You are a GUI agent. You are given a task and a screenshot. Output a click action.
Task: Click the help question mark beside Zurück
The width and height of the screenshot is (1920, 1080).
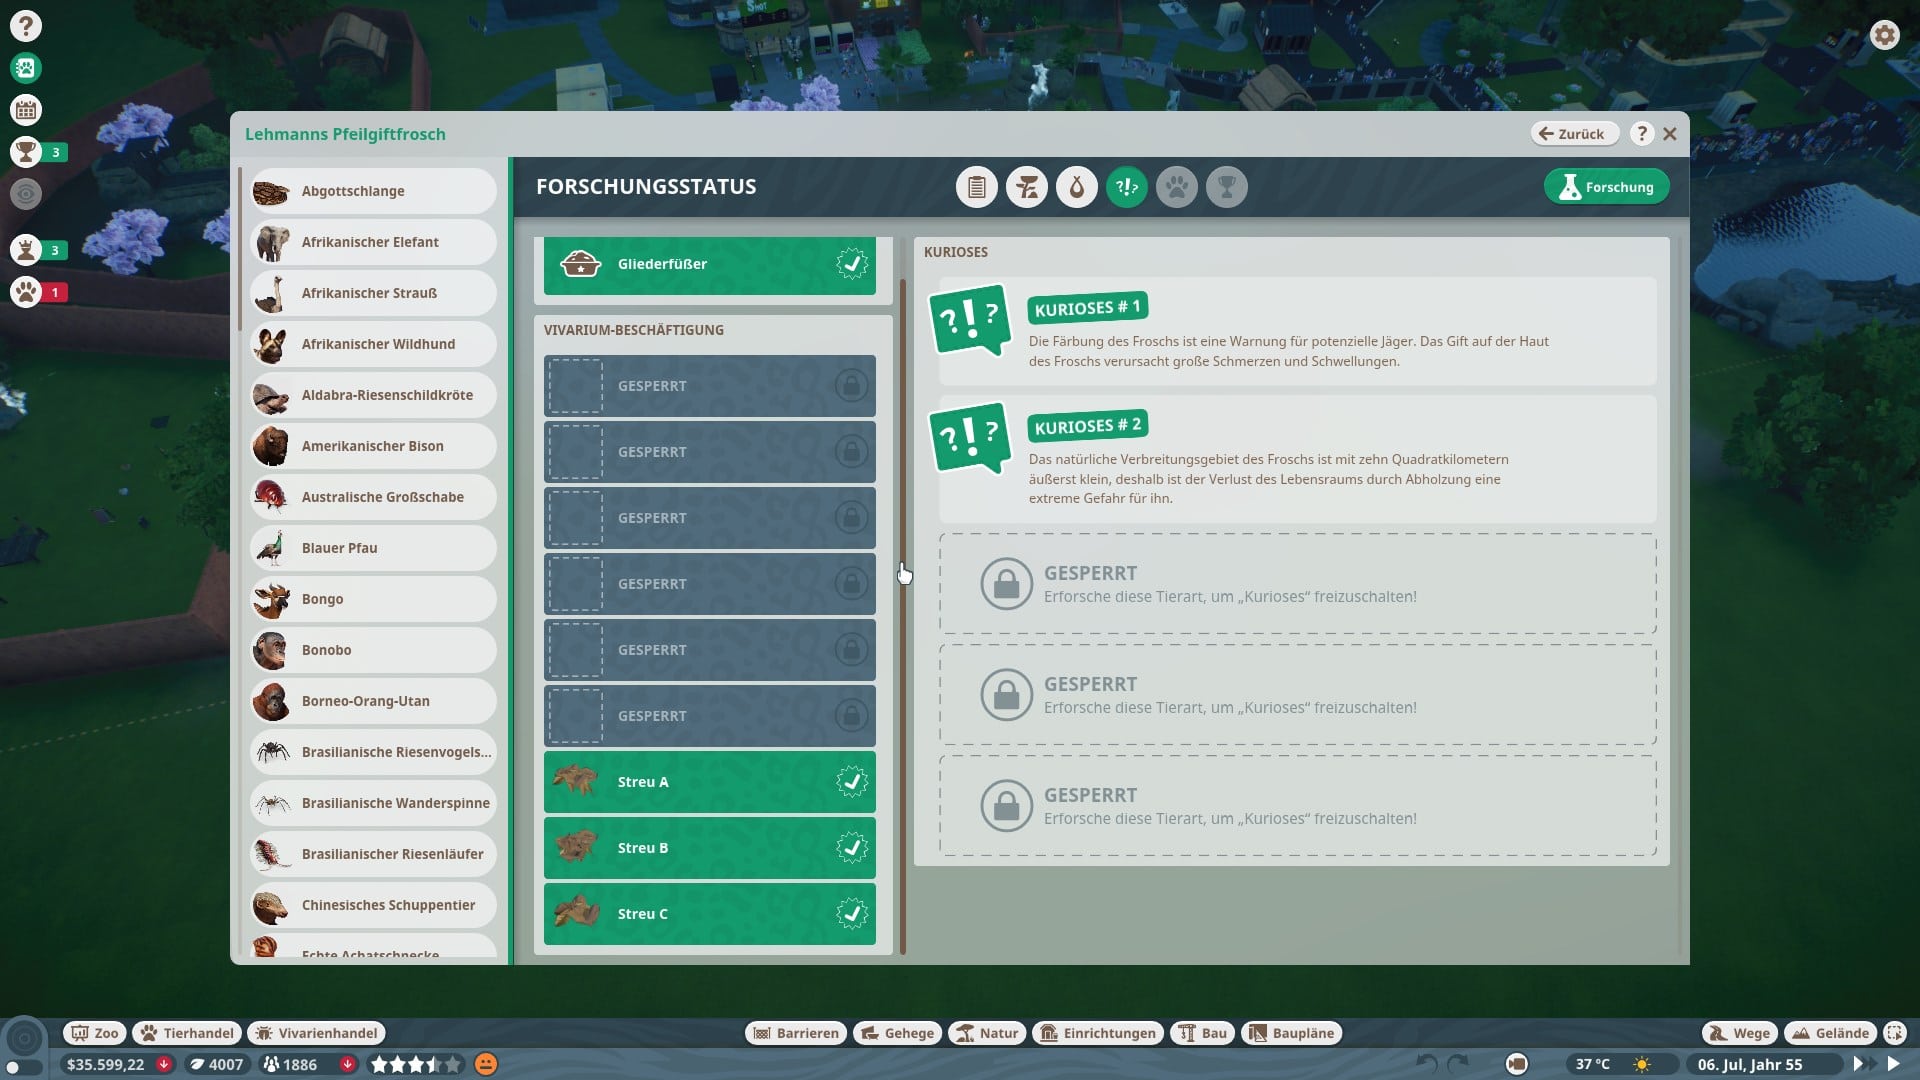1641,133
